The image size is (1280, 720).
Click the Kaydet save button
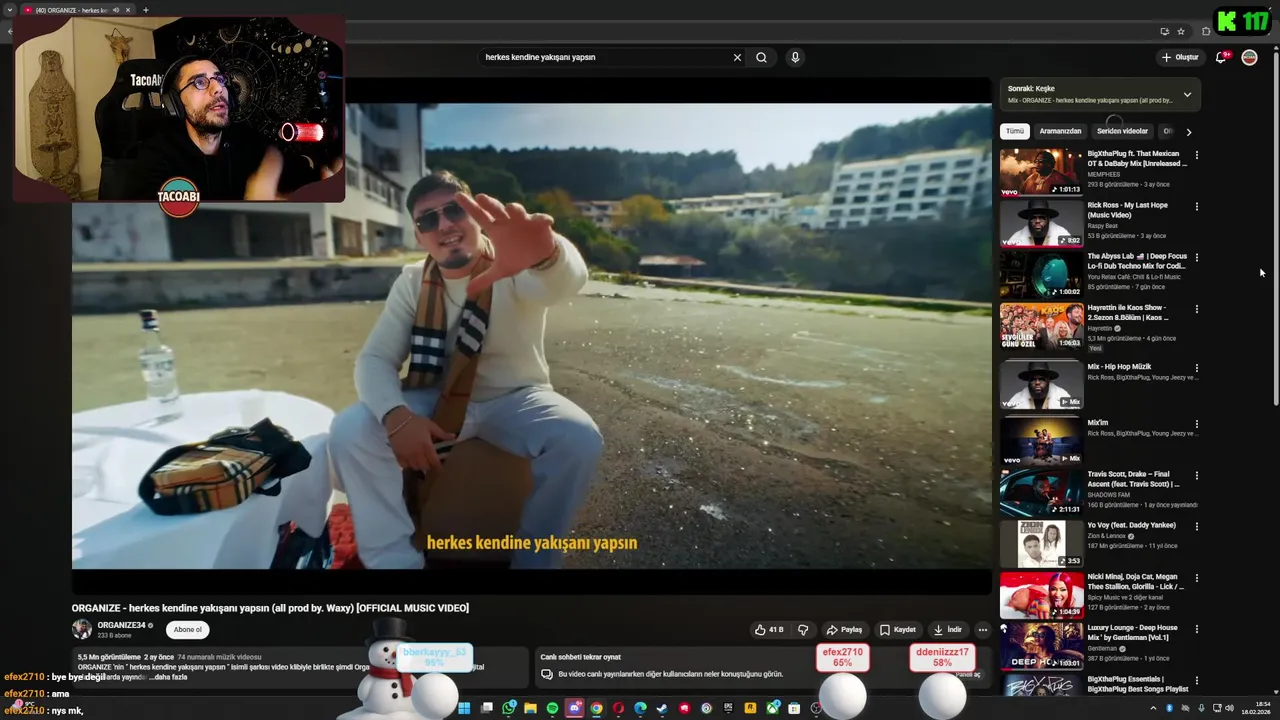point(897,630)
